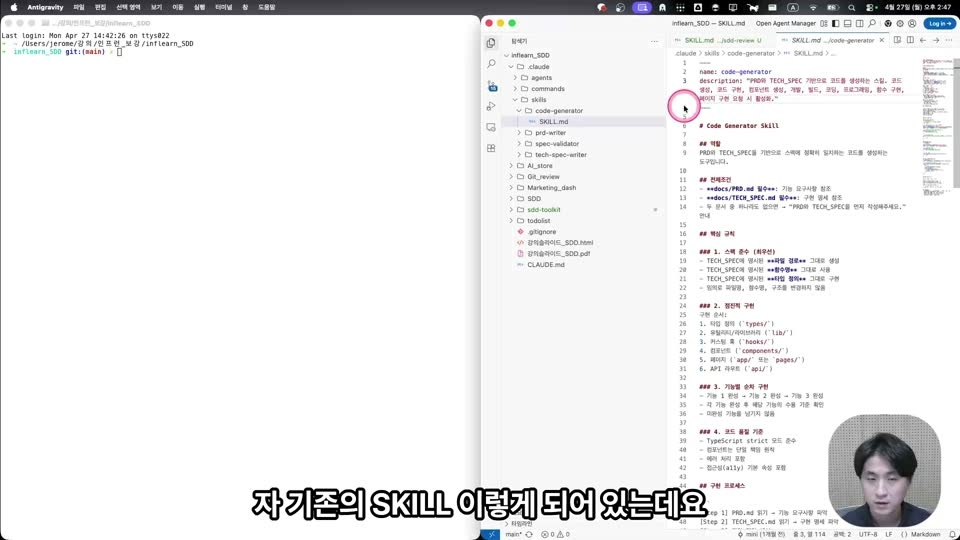Expand the todolist folder
Image resolution: width=960 pixels, height=540 pixels.
click(511, 220)
